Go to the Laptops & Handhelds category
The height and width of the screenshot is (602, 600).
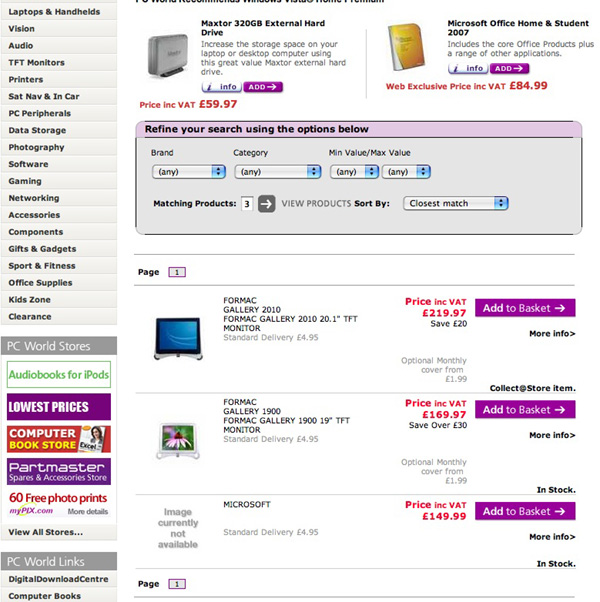pos(54,12)
